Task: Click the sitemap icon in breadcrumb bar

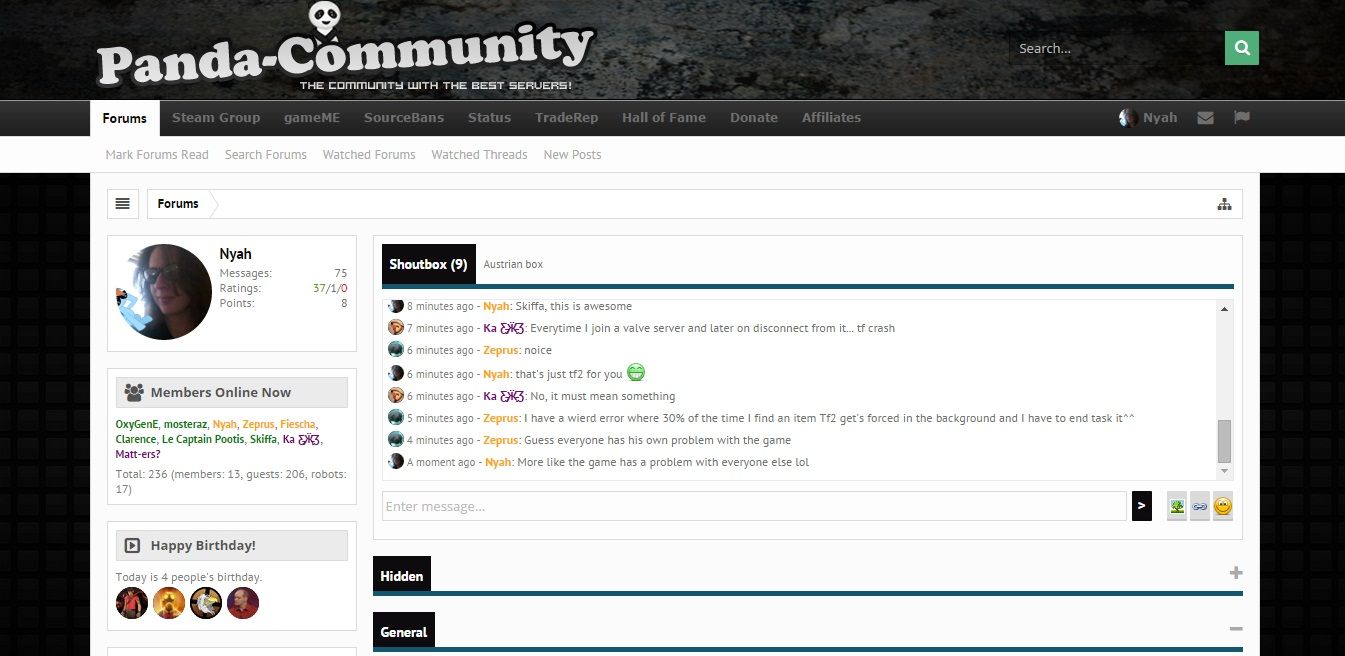Action: [x=1224, y=204]
